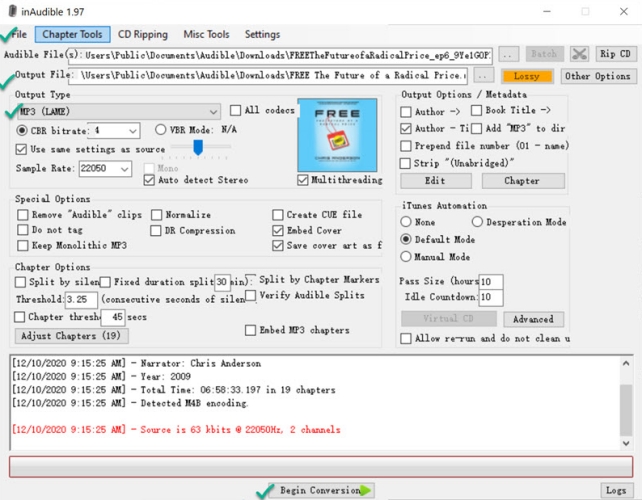Select iTunes Automation None radio button
Viewport: 642px width, 500px height.
pos(406,222)
